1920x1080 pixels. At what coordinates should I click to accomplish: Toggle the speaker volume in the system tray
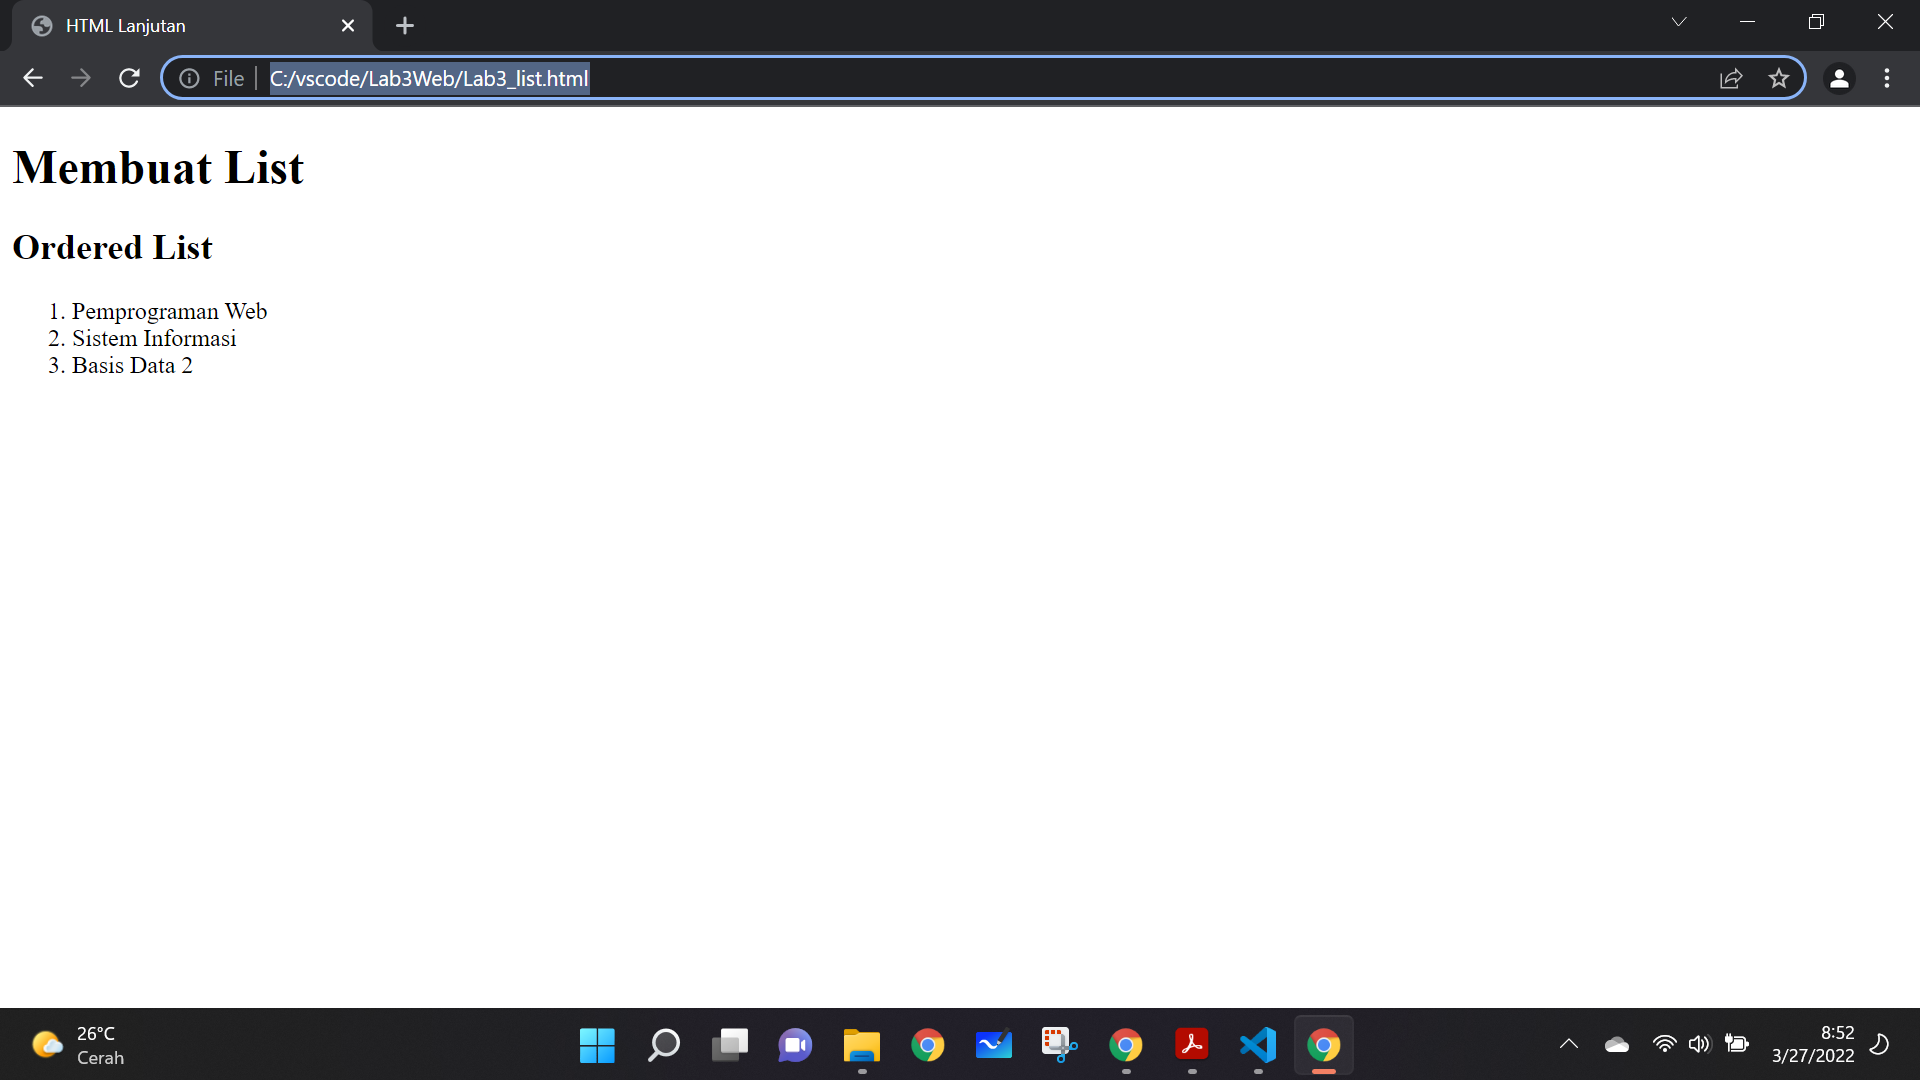[1700, 1044]
